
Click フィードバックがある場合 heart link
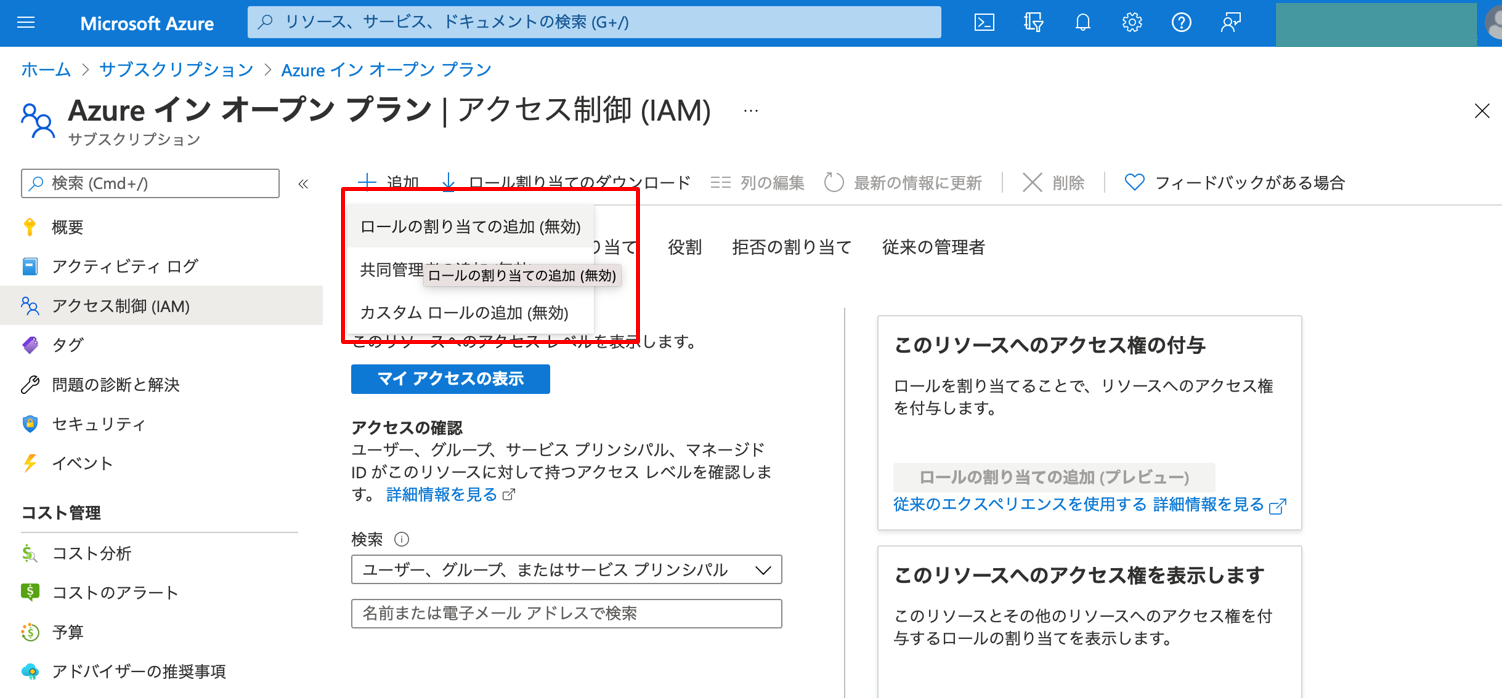1234,183
